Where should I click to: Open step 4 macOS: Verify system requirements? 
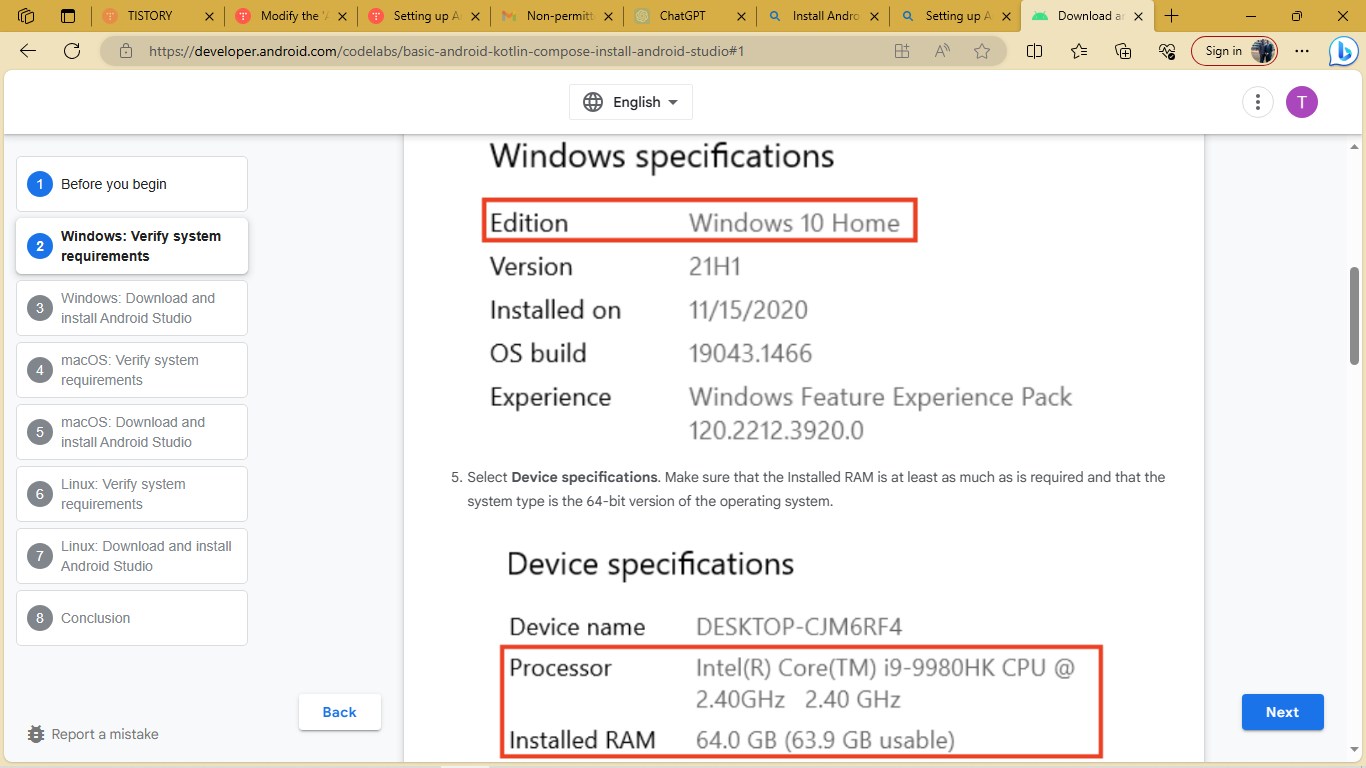coord(132,370)
